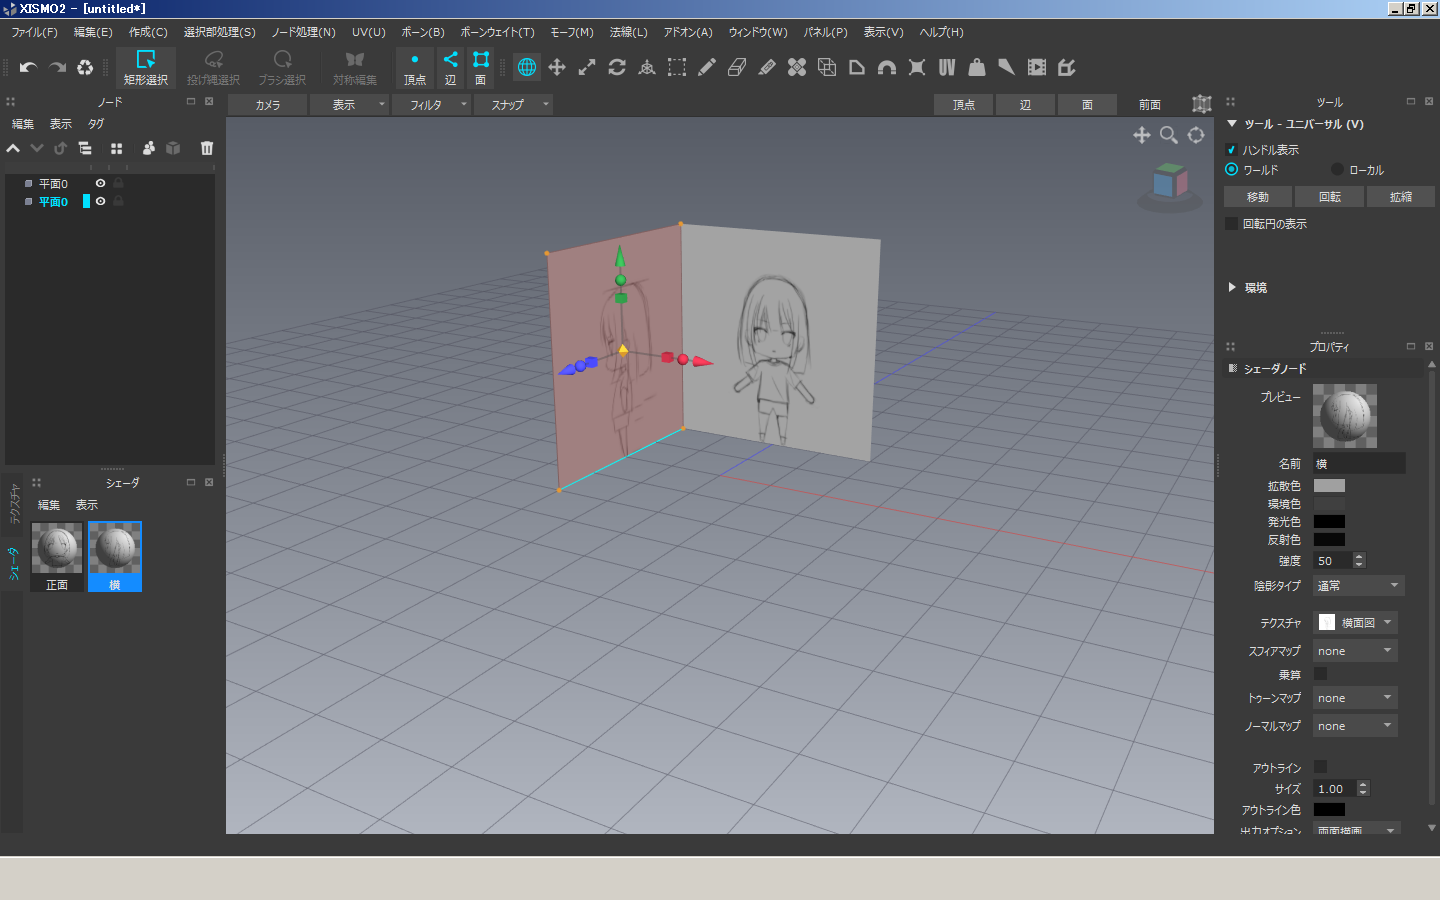
Task: Click the undo arrow icon
Action: (x=28, y=67)
